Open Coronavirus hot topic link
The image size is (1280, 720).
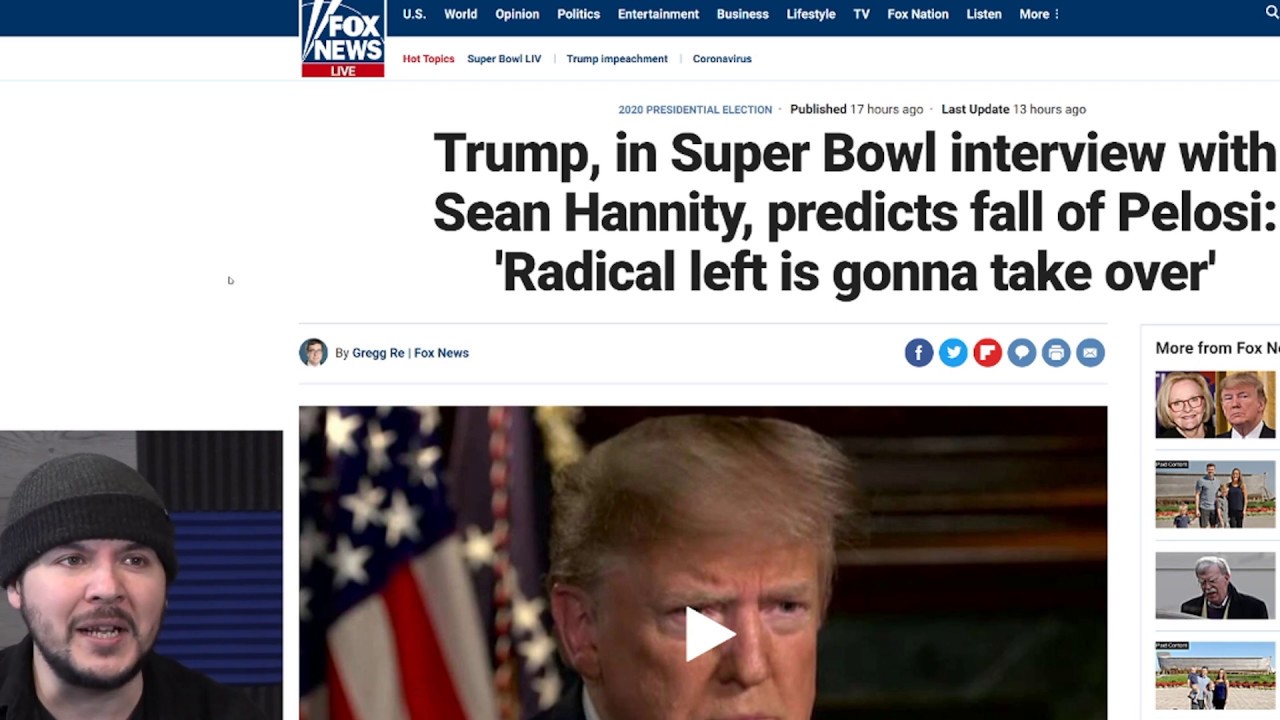pyautogui.click(x=722, y=59)
